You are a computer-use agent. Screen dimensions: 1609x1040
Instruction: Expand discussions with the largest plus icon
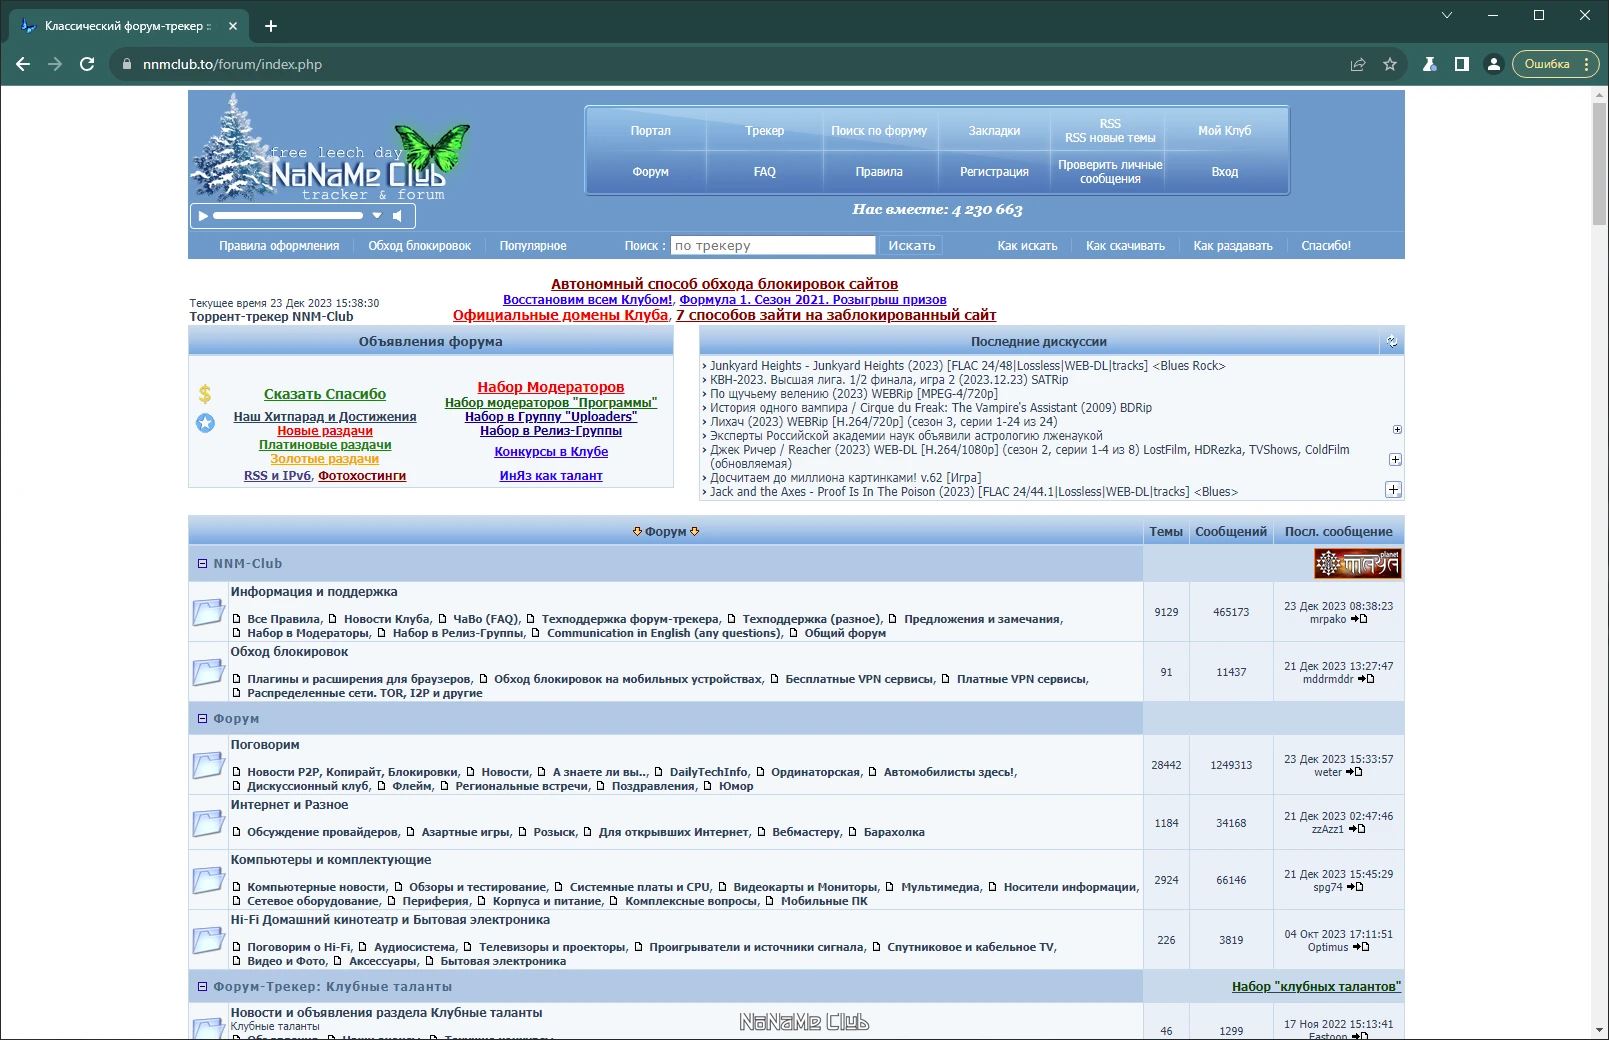click(x=1393, y=489)
